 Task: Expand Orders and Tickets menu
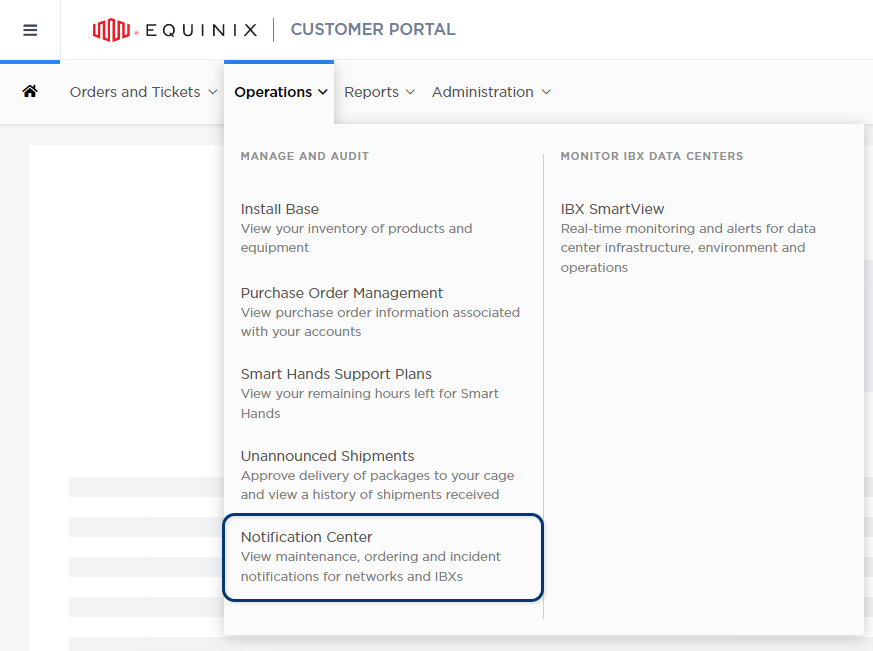(143, 92)
